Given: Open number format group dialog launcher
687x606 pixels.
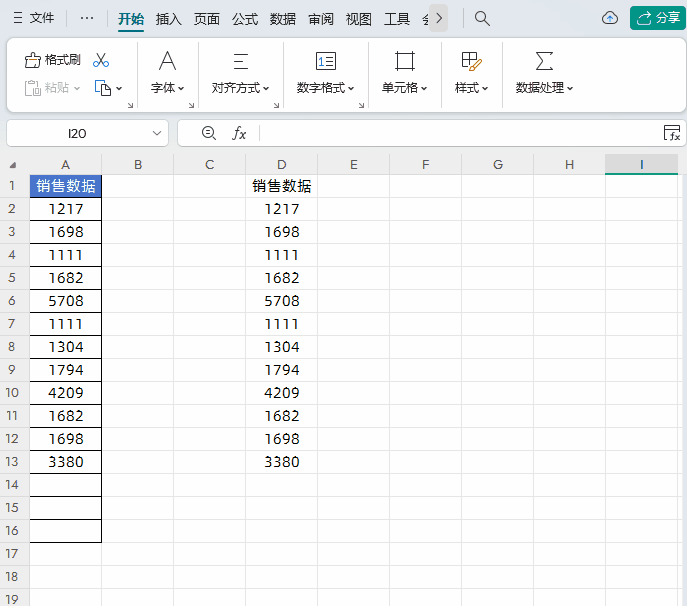Looking at the screenshot, I should (361, 105).
